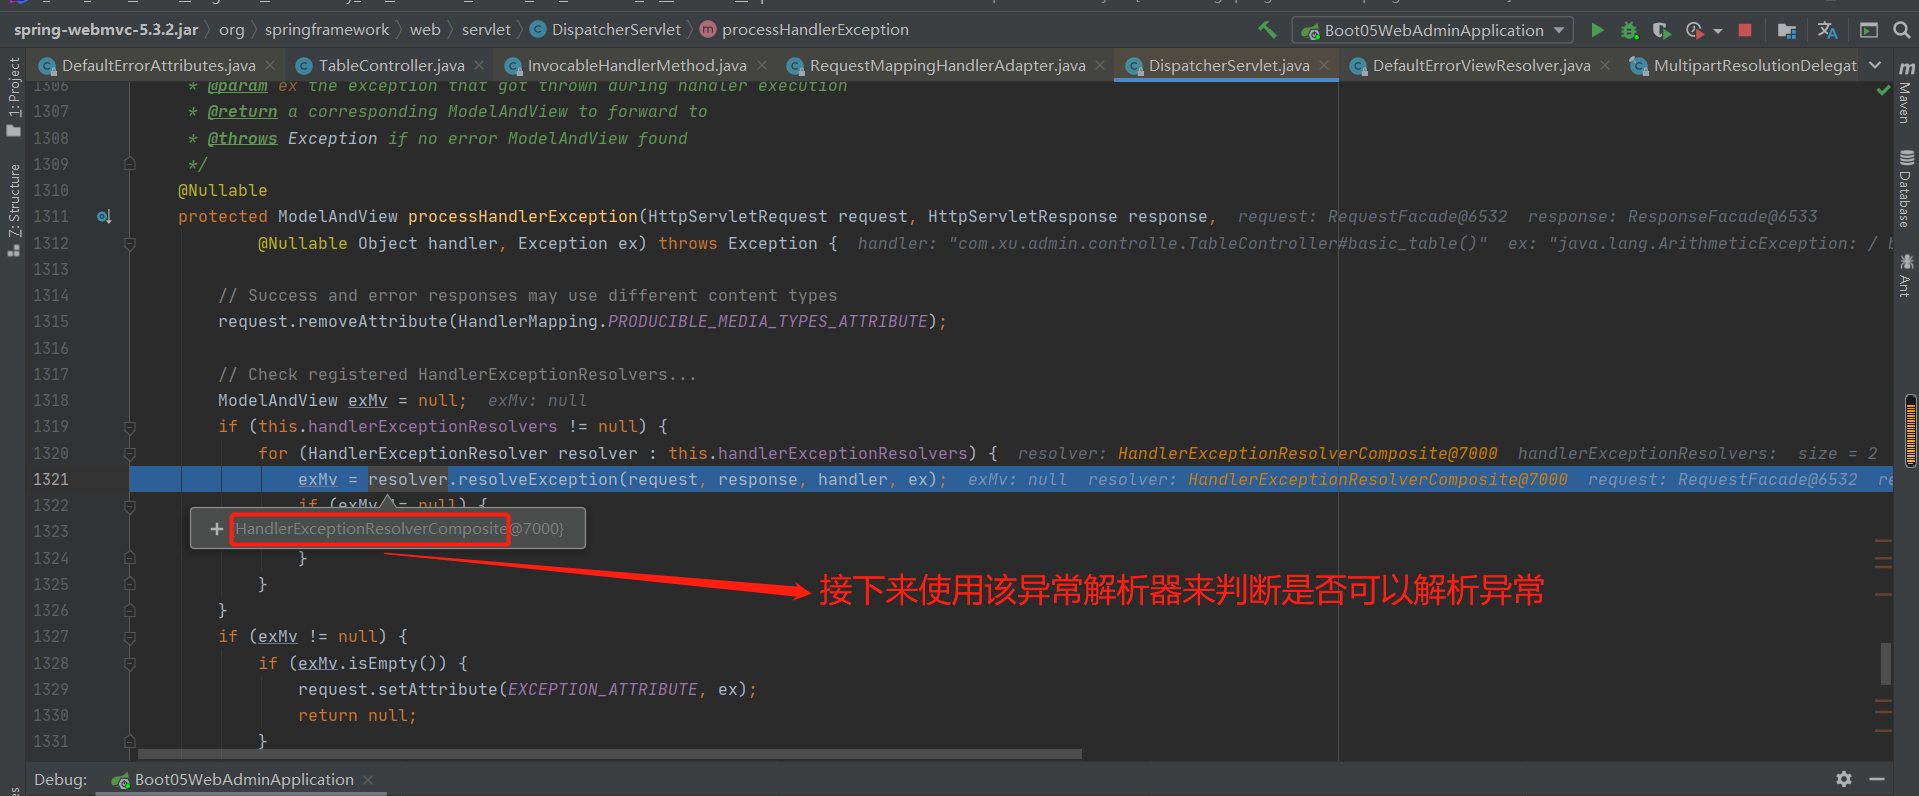Toggle fold marker at line 1312
The image size is (1919, 796).
coord(130,243)
